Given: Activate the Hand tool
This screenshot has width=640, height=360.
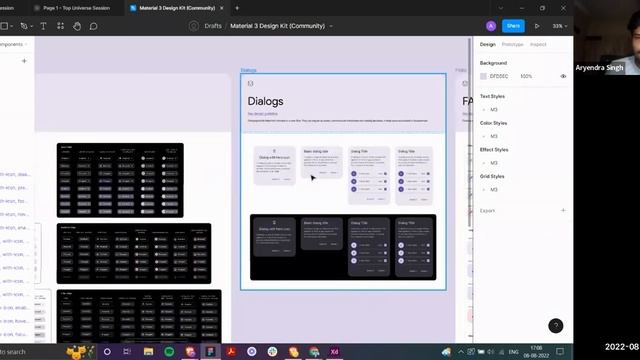Looking at the screenshot, I should tap(77, 26).
